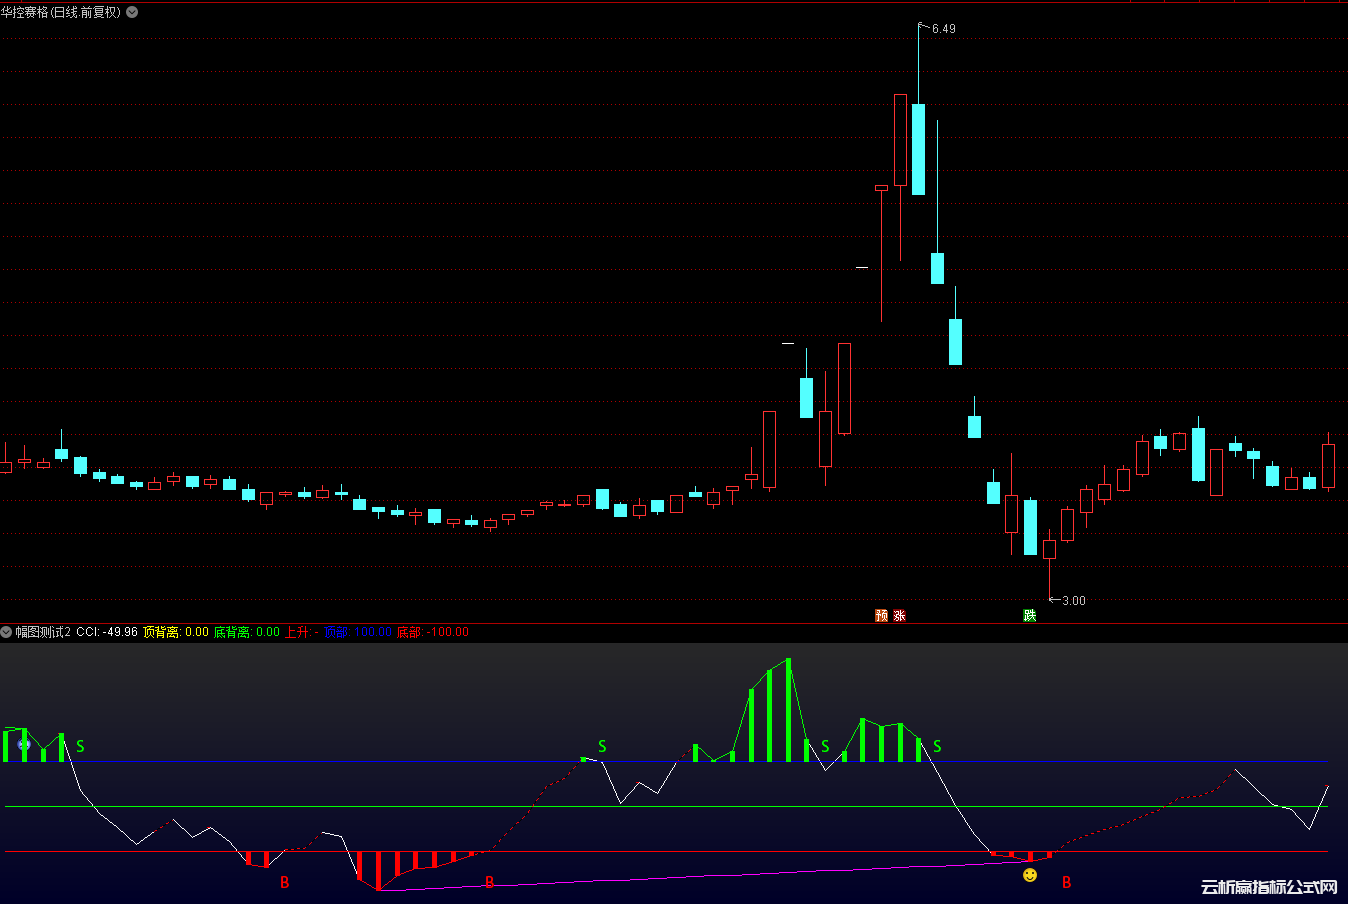Click the yellow 顶背离: 0.00 readout
The width and height of the screenshot is (1348, 904).
point(176,632)
